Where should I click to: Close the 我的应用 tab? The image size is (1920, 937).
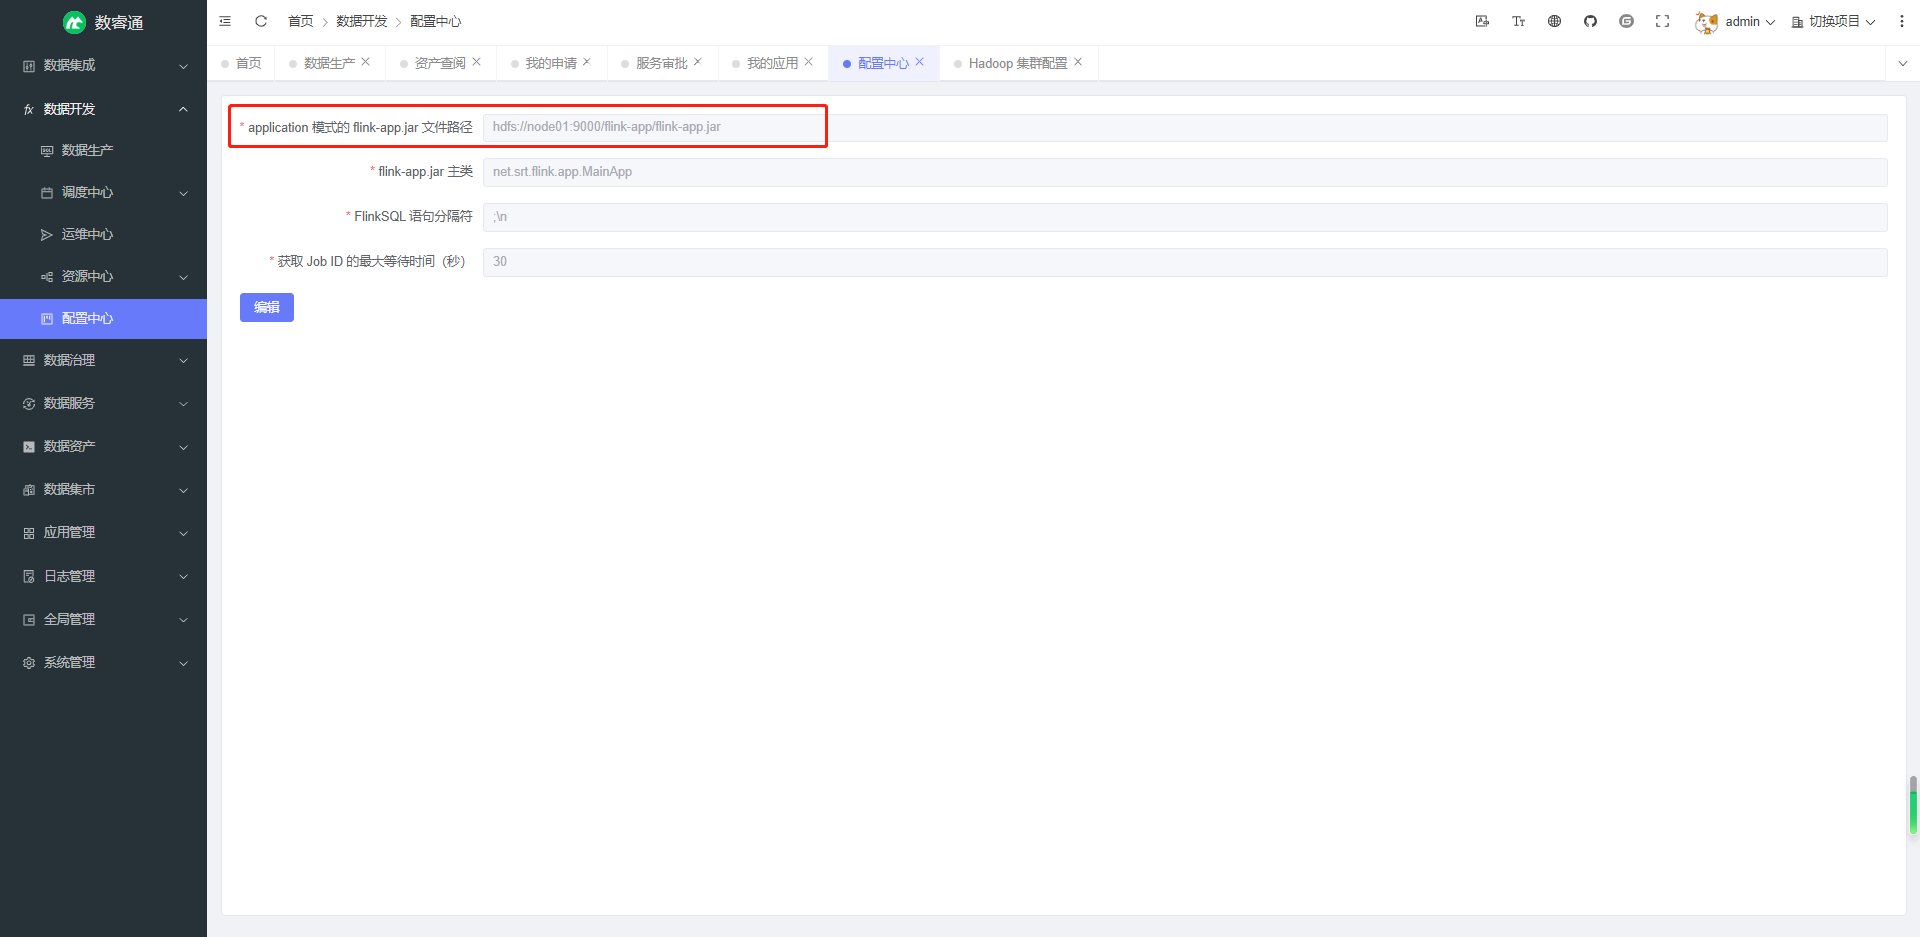tap(809, 62)
